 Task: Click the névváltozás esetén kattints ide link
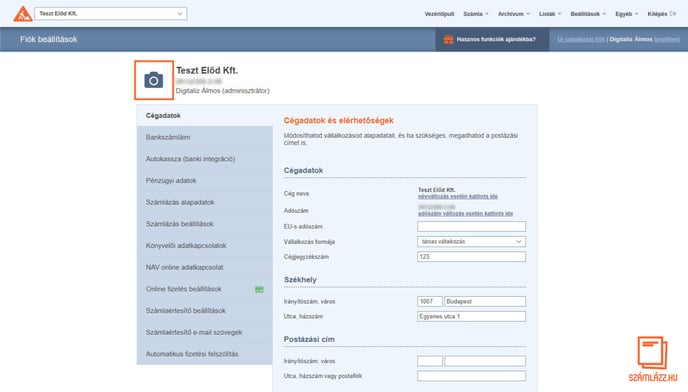458,196
